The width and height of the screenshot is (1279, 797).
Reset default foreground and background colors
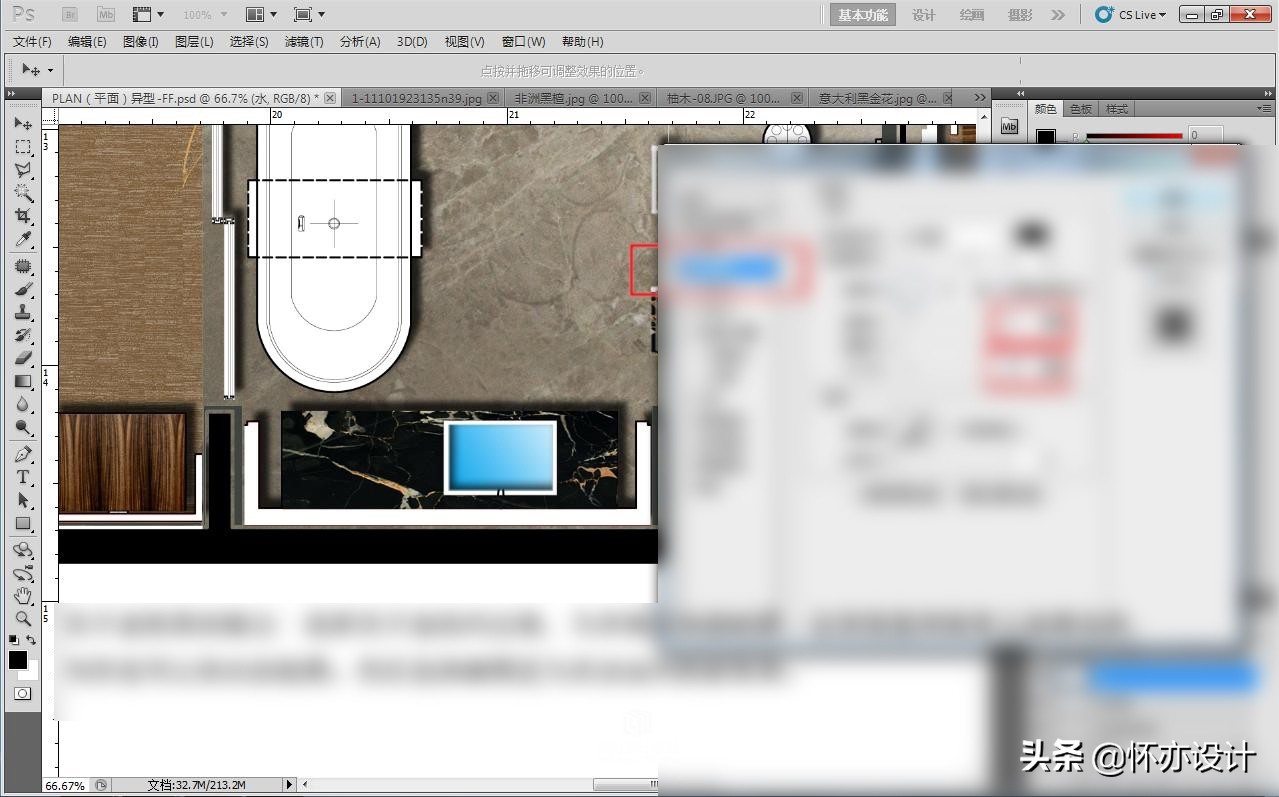click(x=13, y=640)
